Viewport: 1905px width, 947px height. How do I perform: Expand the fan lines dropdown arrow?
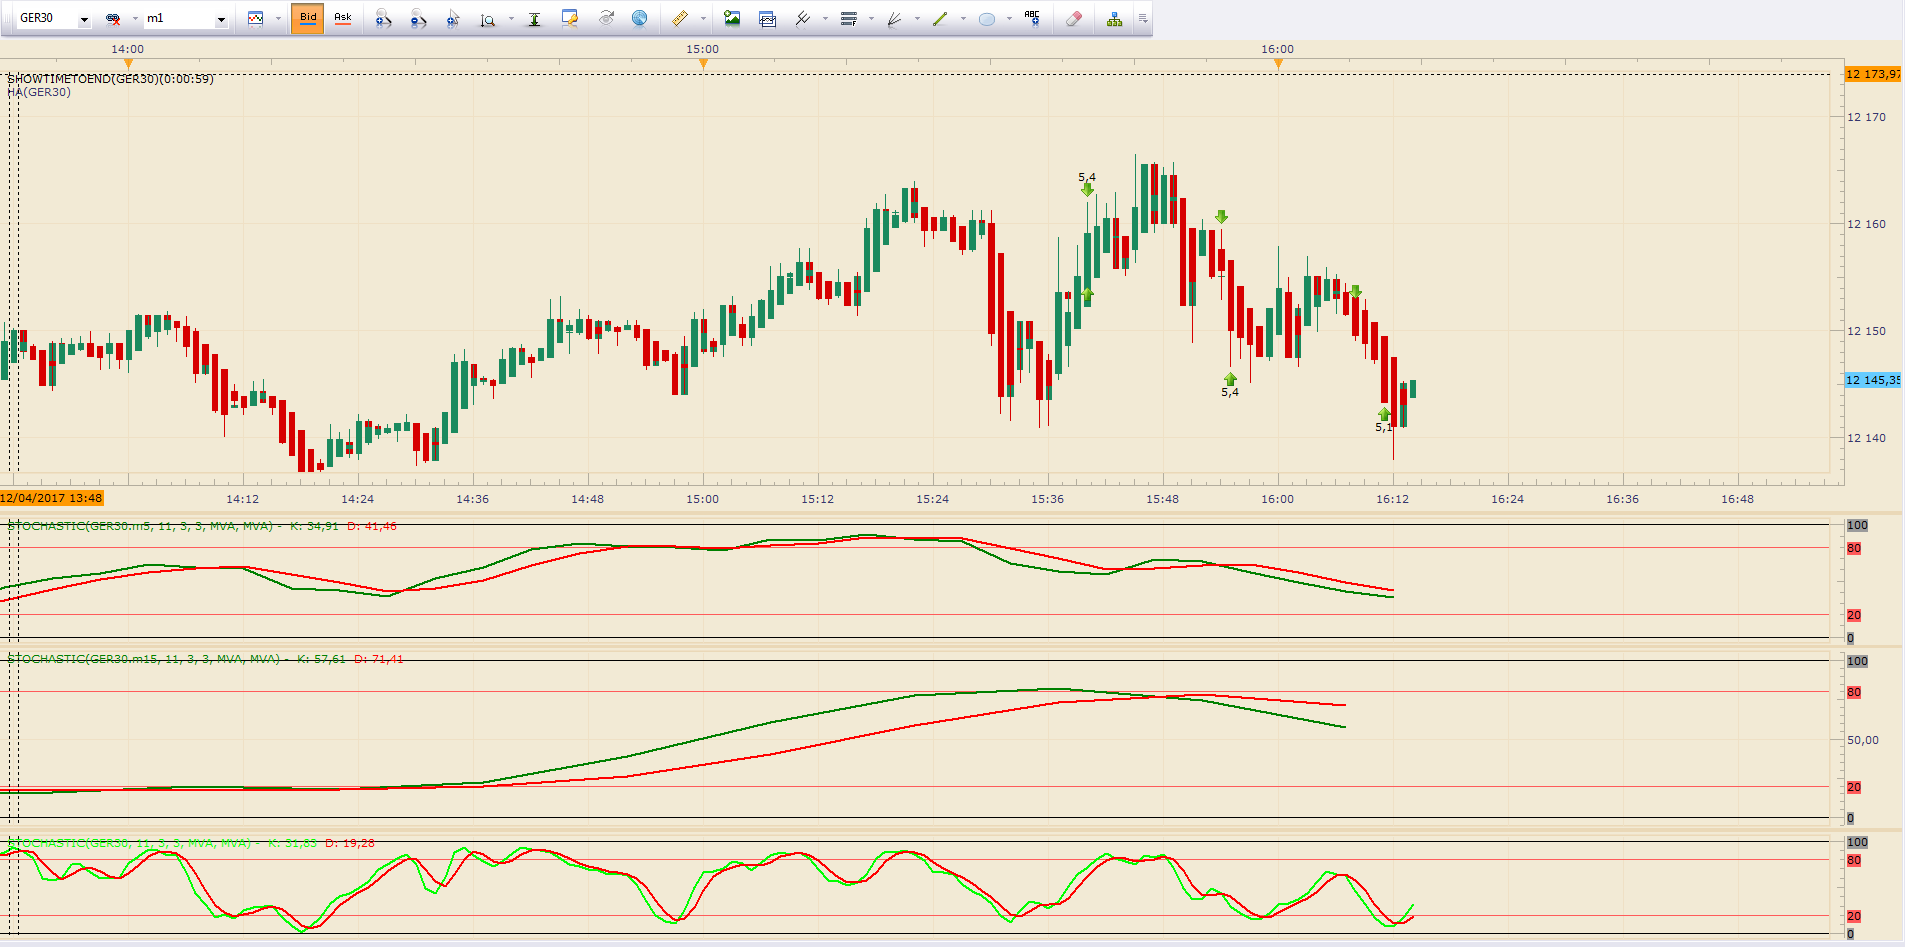click(x=917, y=19)
